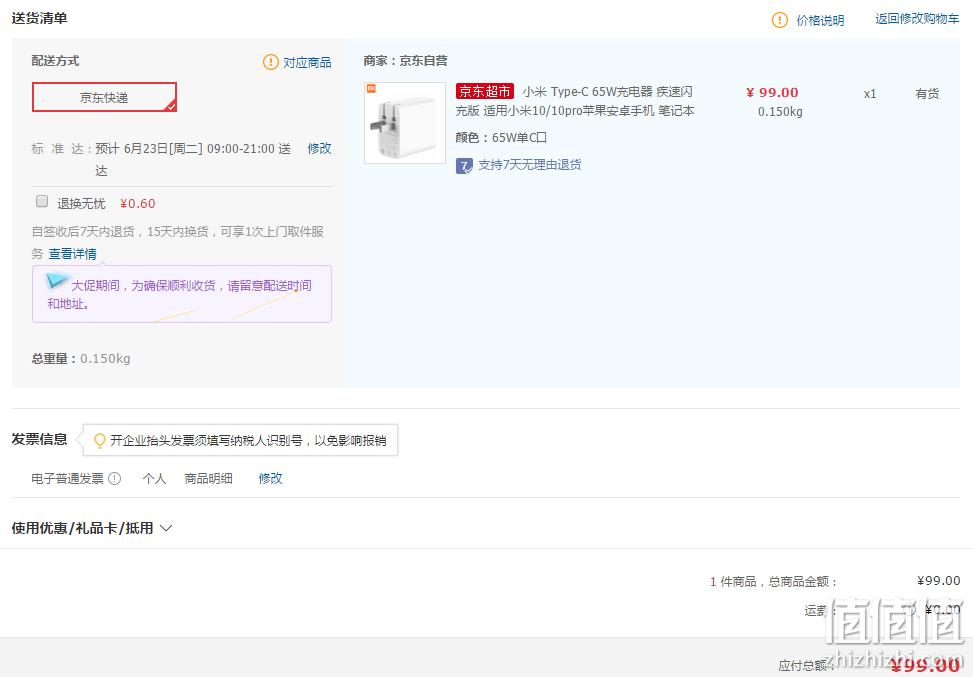Select 京东快递 delivery method
Screen dimensions: 973x677
point(104,97)
